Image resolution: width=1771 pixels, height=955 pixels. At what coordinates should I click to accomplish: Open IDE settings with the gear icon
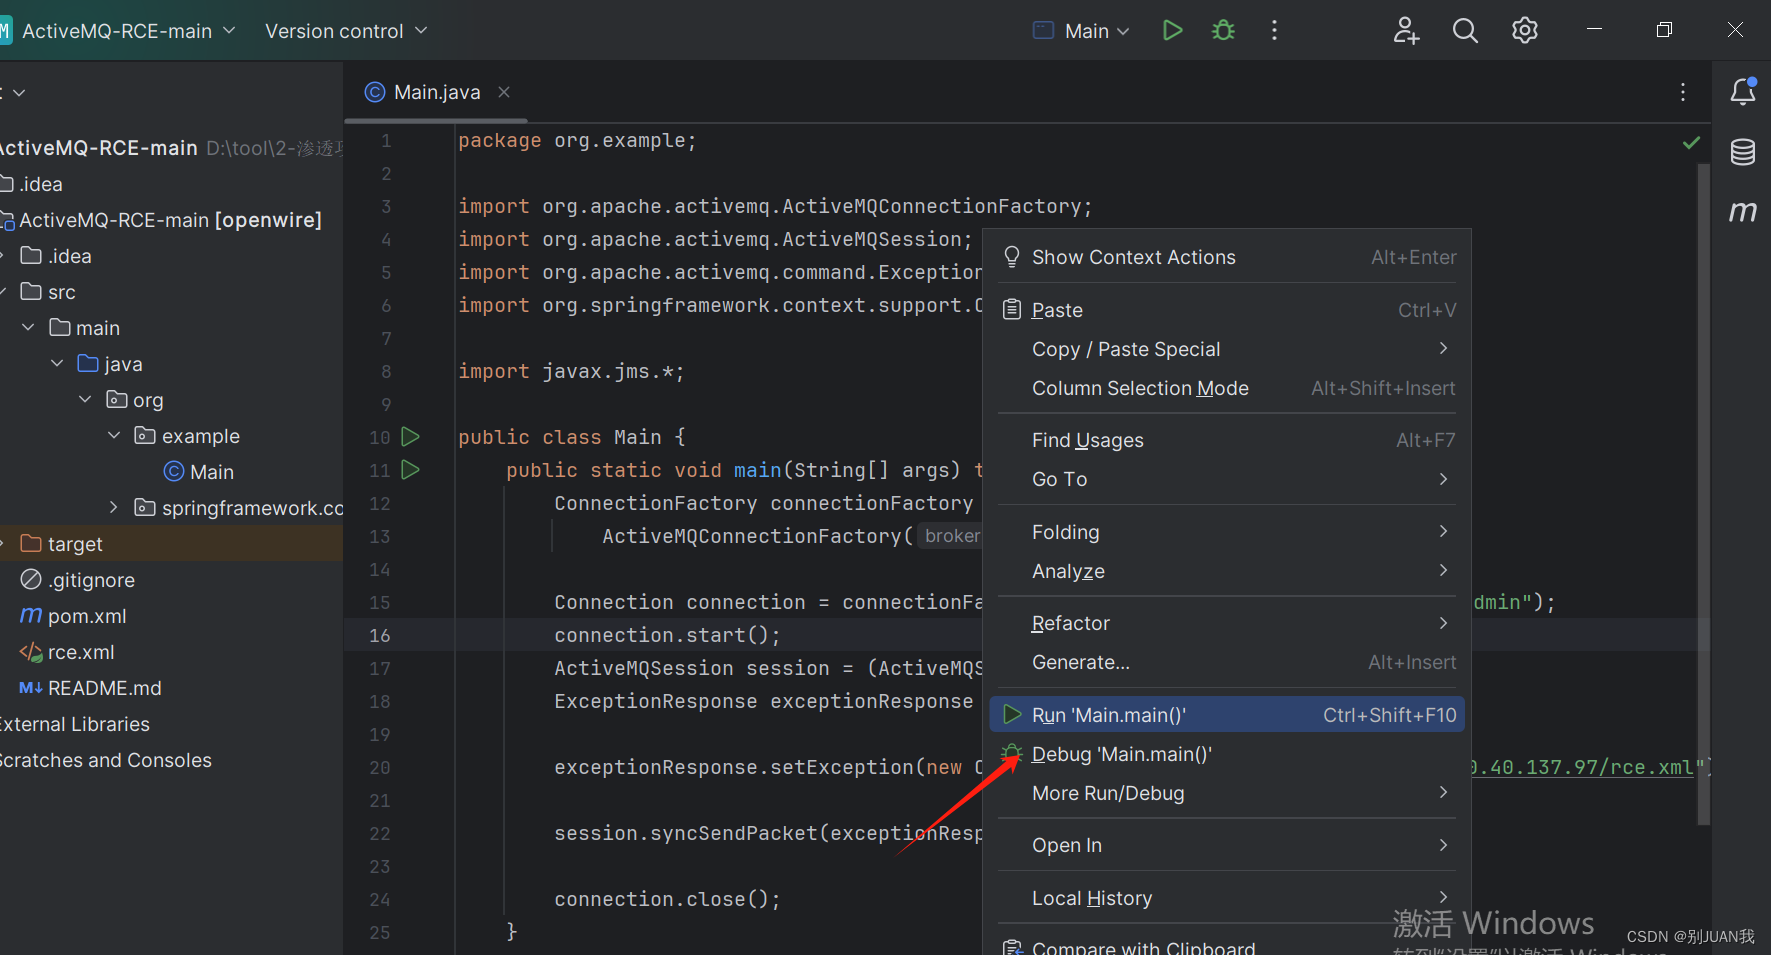pyautogui.click(x=1525, y=31)
